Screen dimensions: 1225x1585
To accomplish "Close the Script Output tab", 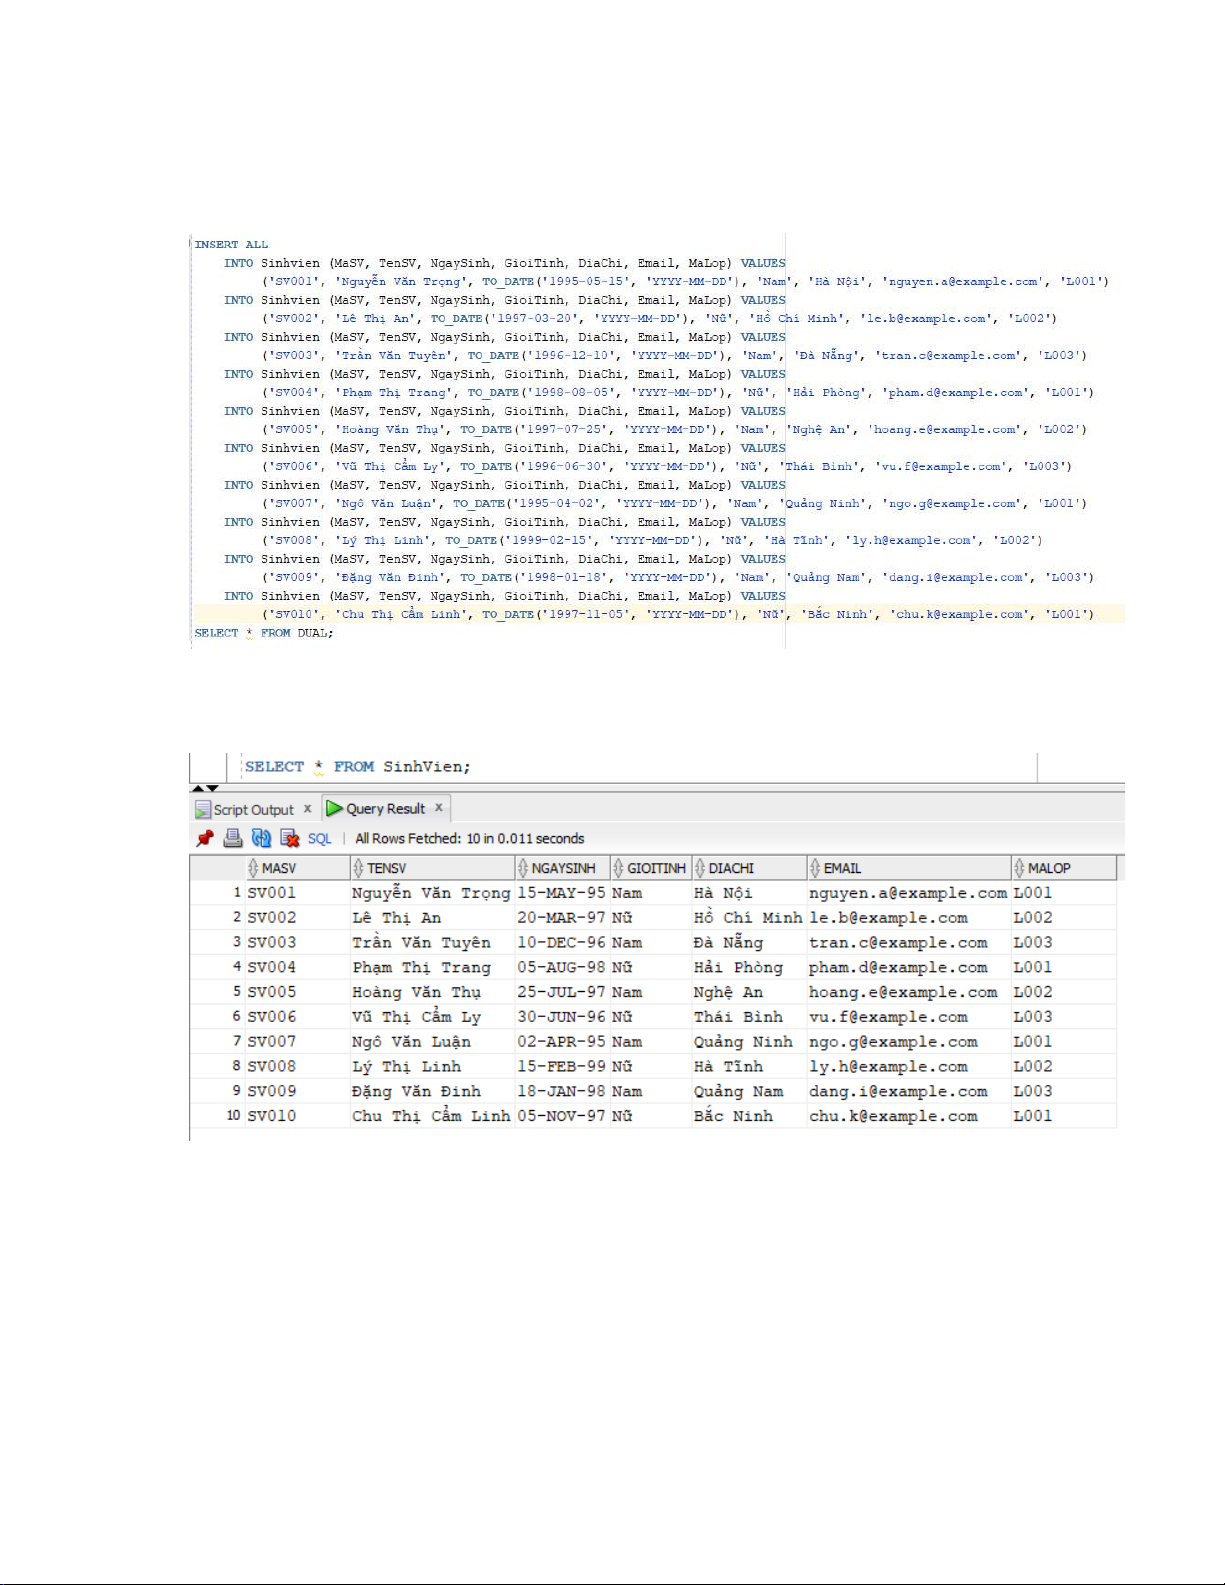I will point(308,809).
